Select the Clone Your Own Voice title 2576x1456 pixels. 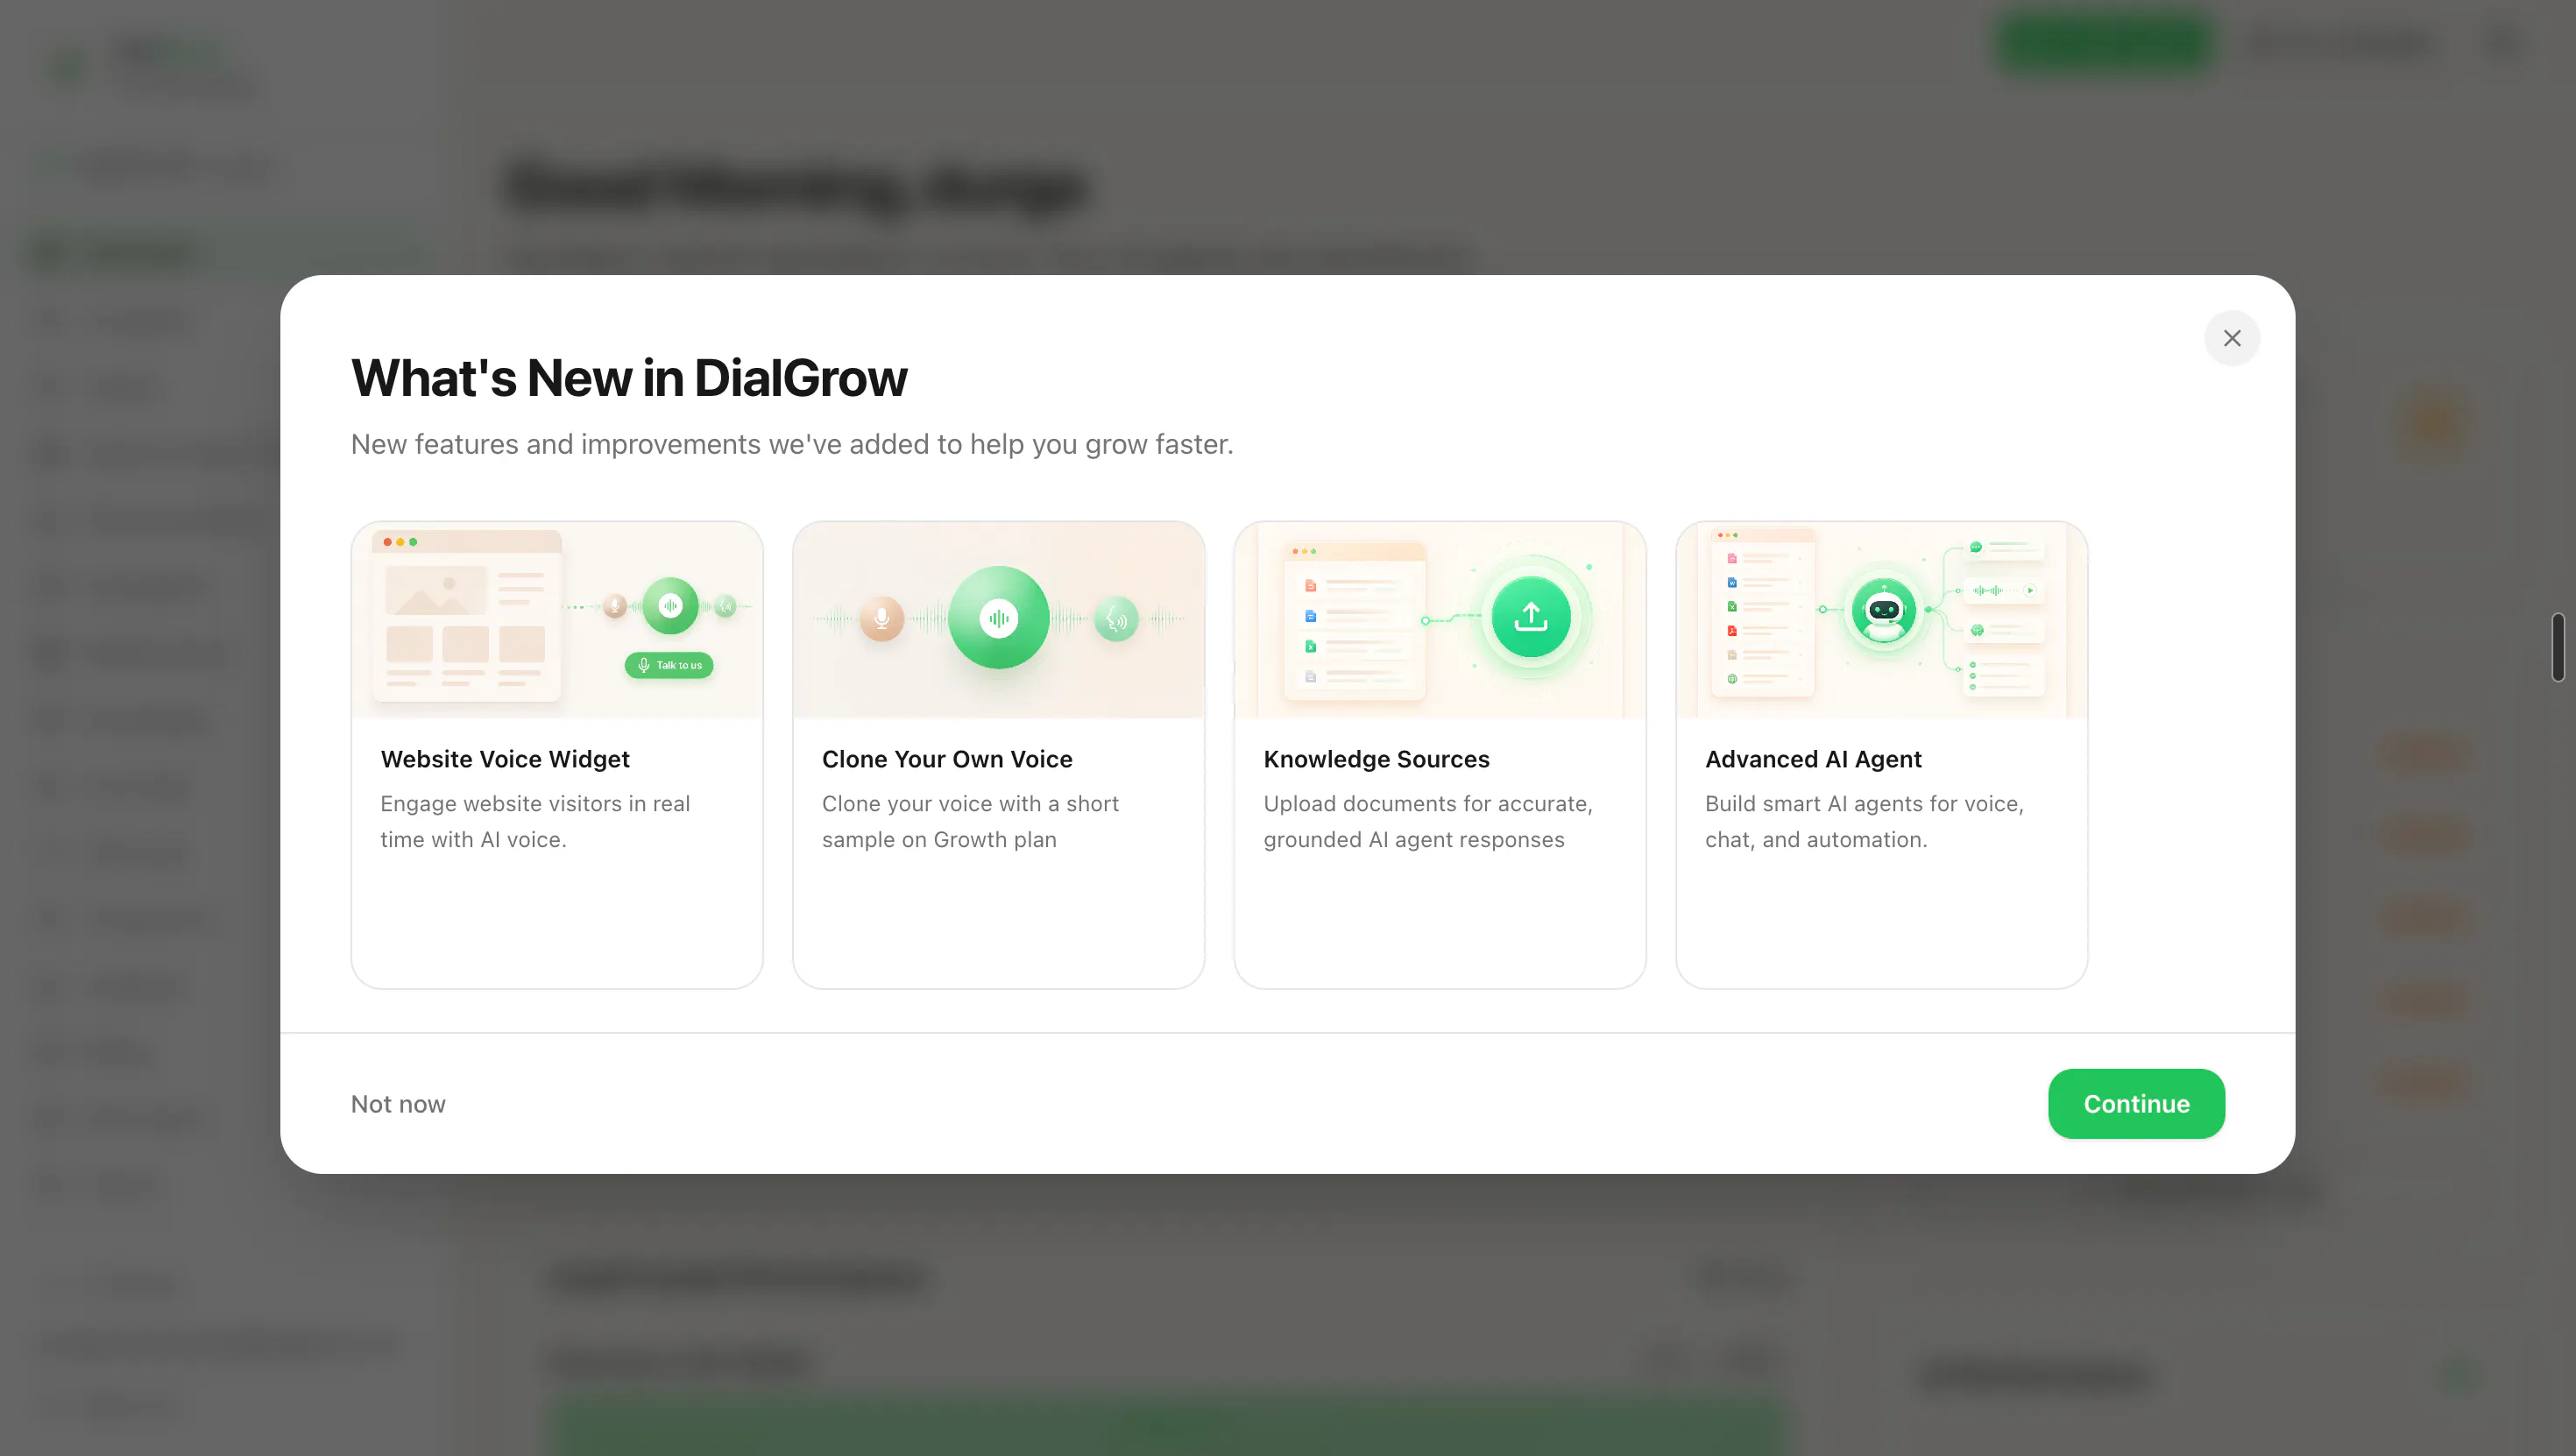[947, 759]
